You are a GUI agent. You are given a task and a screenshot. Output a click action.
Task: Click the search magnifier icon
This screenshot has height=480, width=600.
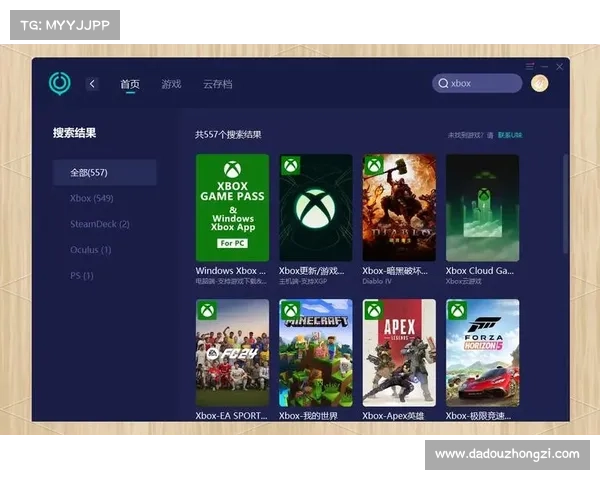click(443, 83)
